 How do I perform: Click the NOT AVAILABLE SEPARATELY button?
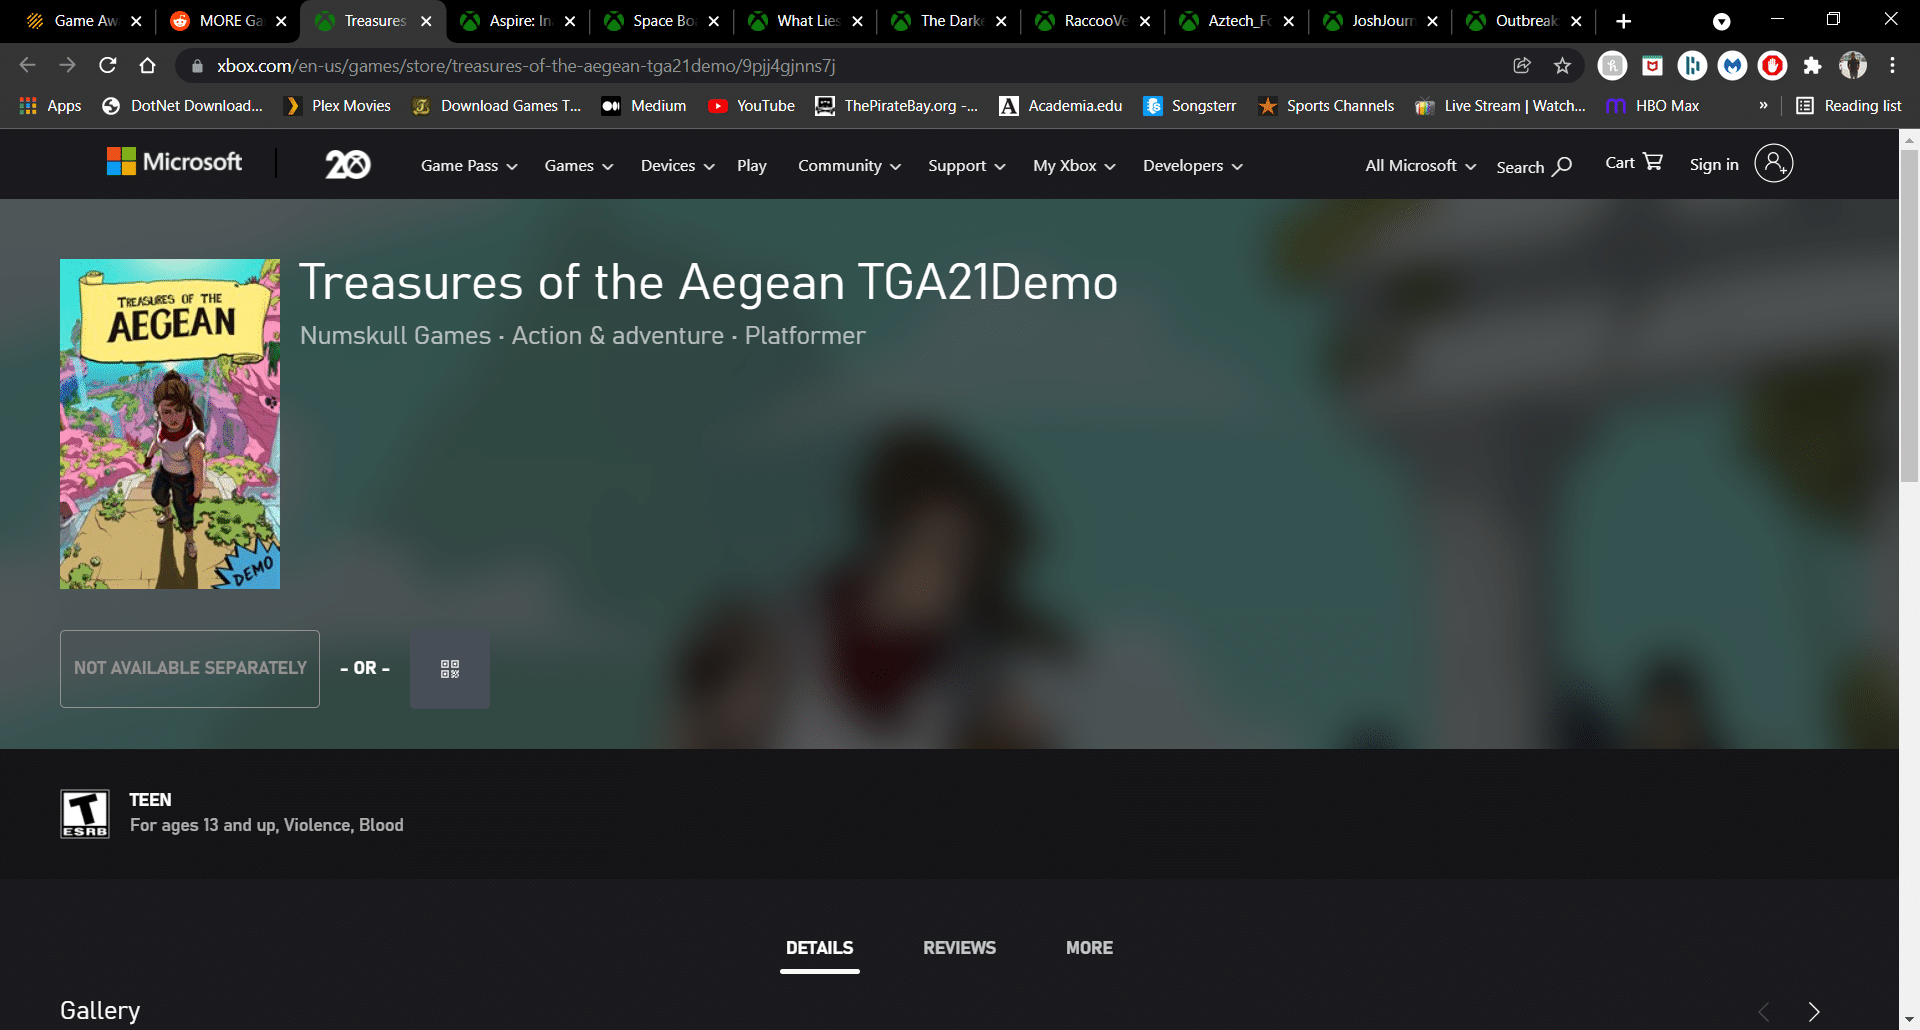tap(190, 669)
